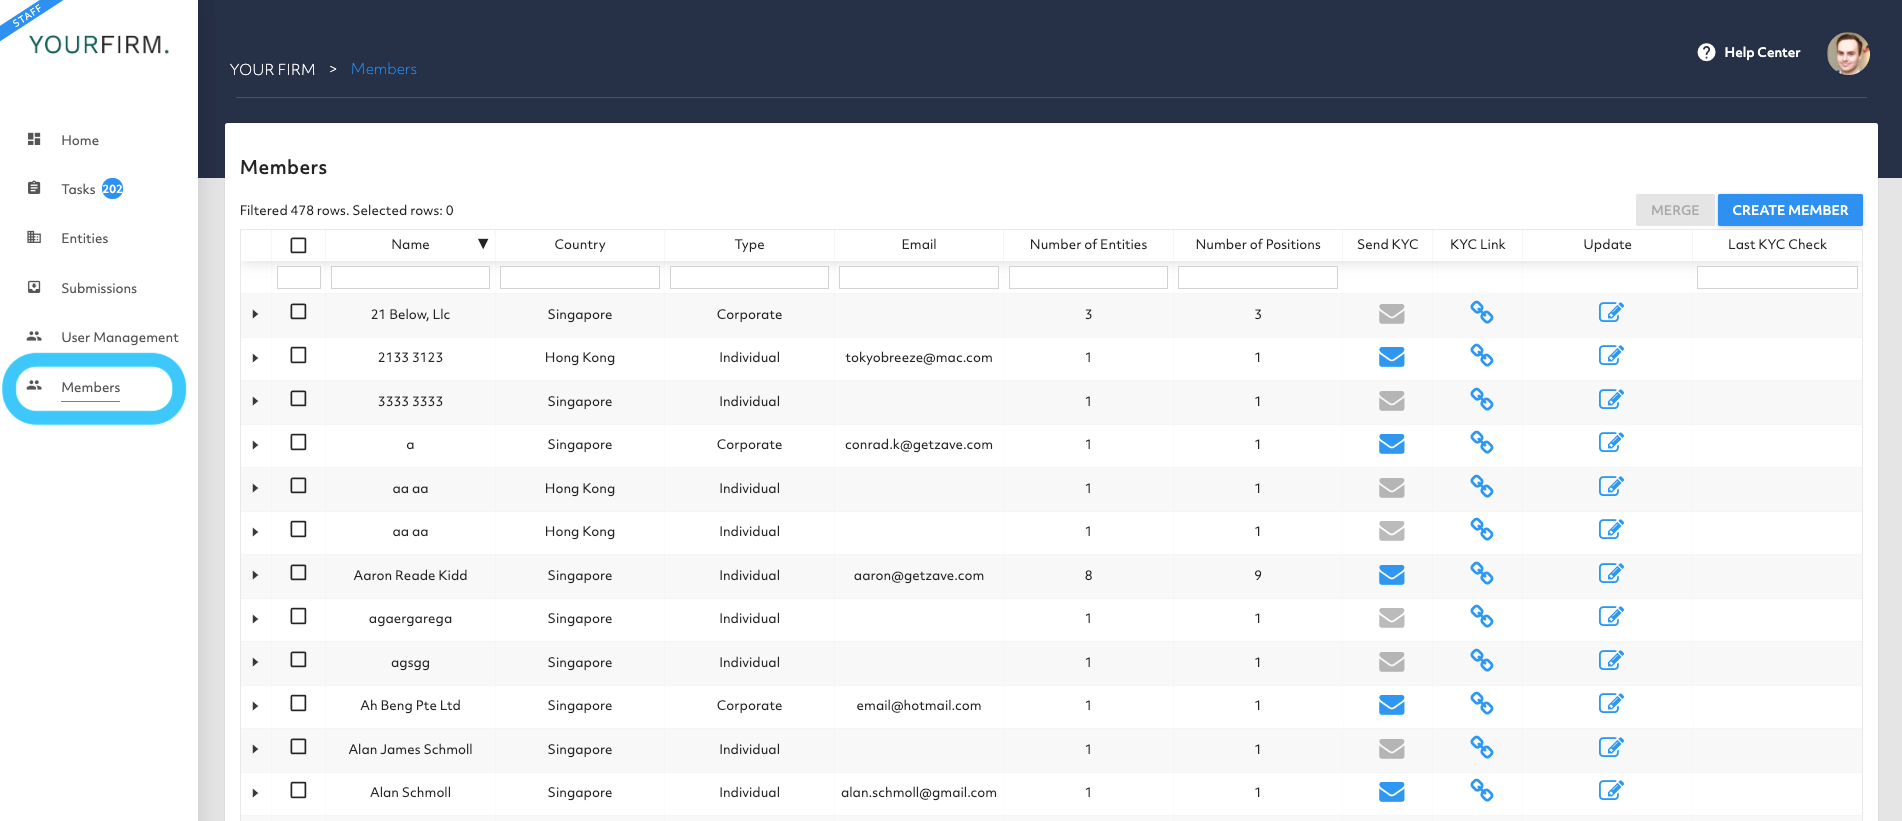Click KYC link icon for Ah Beng Pte Ltd
The width and height of the screenshot is (1902, 821).
click(1481, 704)
